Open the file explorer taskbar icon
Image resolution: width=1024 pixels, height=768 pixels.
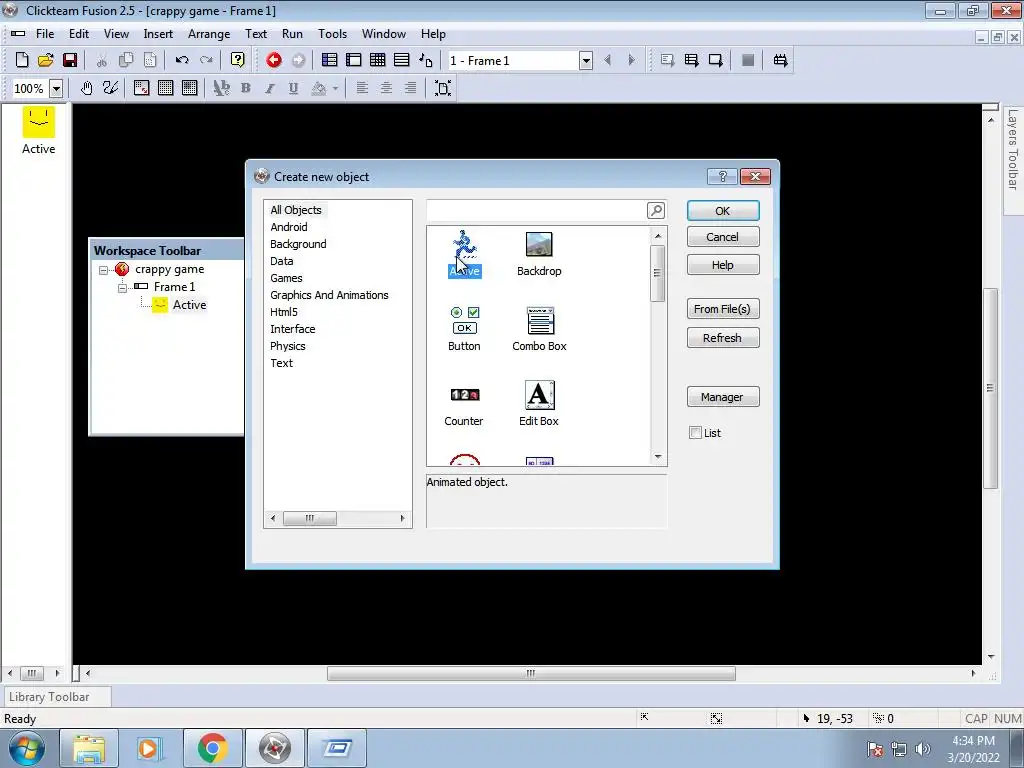point(89,748)
